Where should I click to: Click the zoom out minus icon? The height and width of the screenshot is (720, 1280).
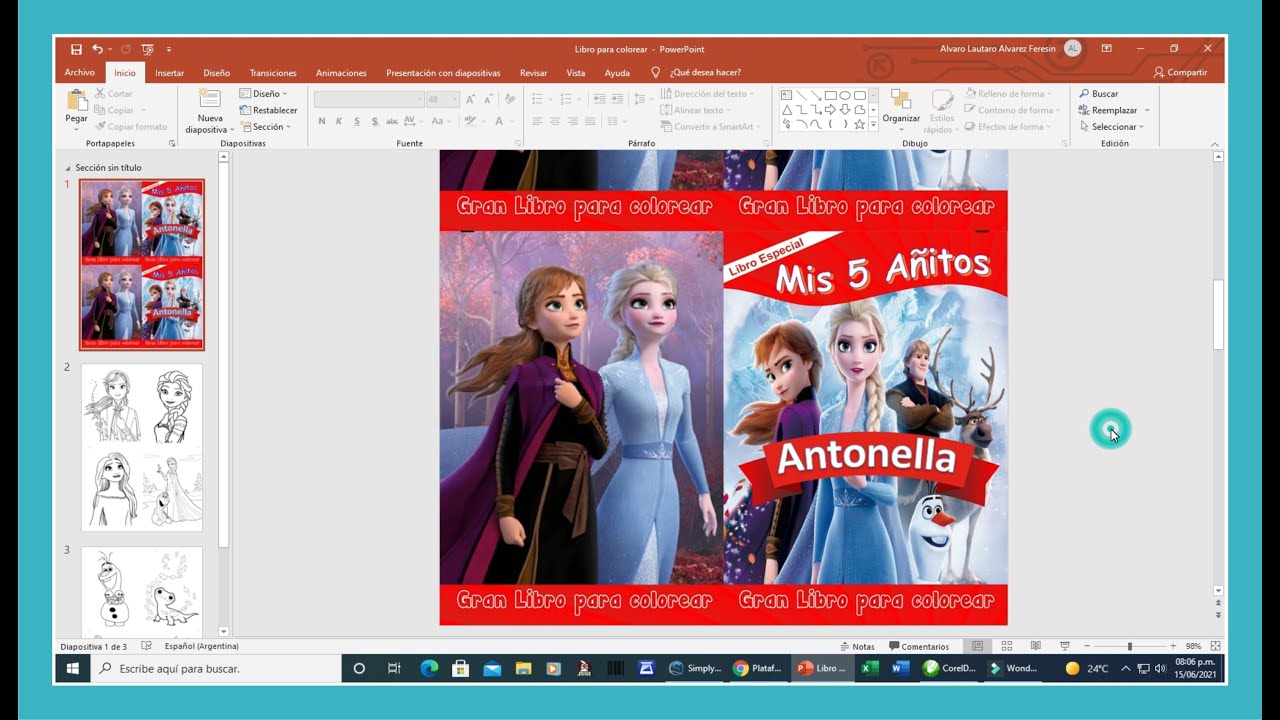tap(1087, 646)
